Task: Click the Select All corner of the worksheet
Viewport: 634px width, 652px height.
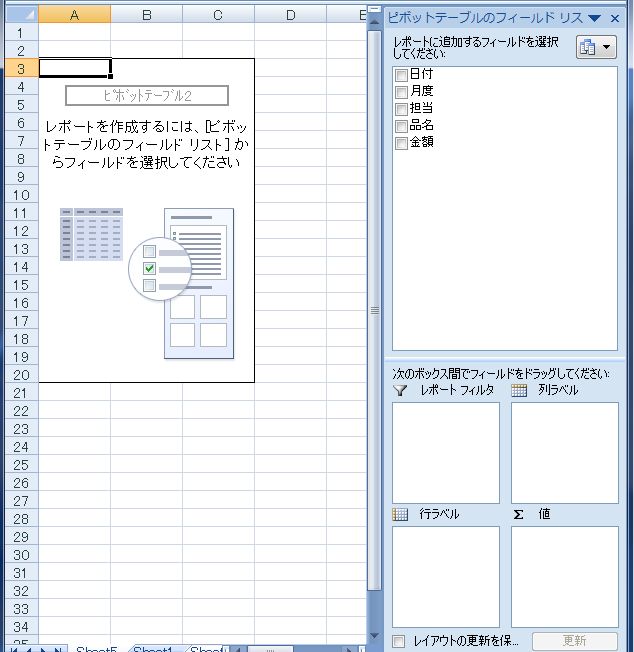Action: click(19, 15)
